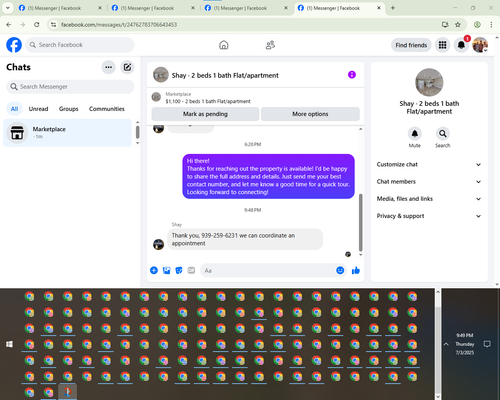Open the account profile picture menu
This screenshot has height=400, width=500.
point(480,45)
